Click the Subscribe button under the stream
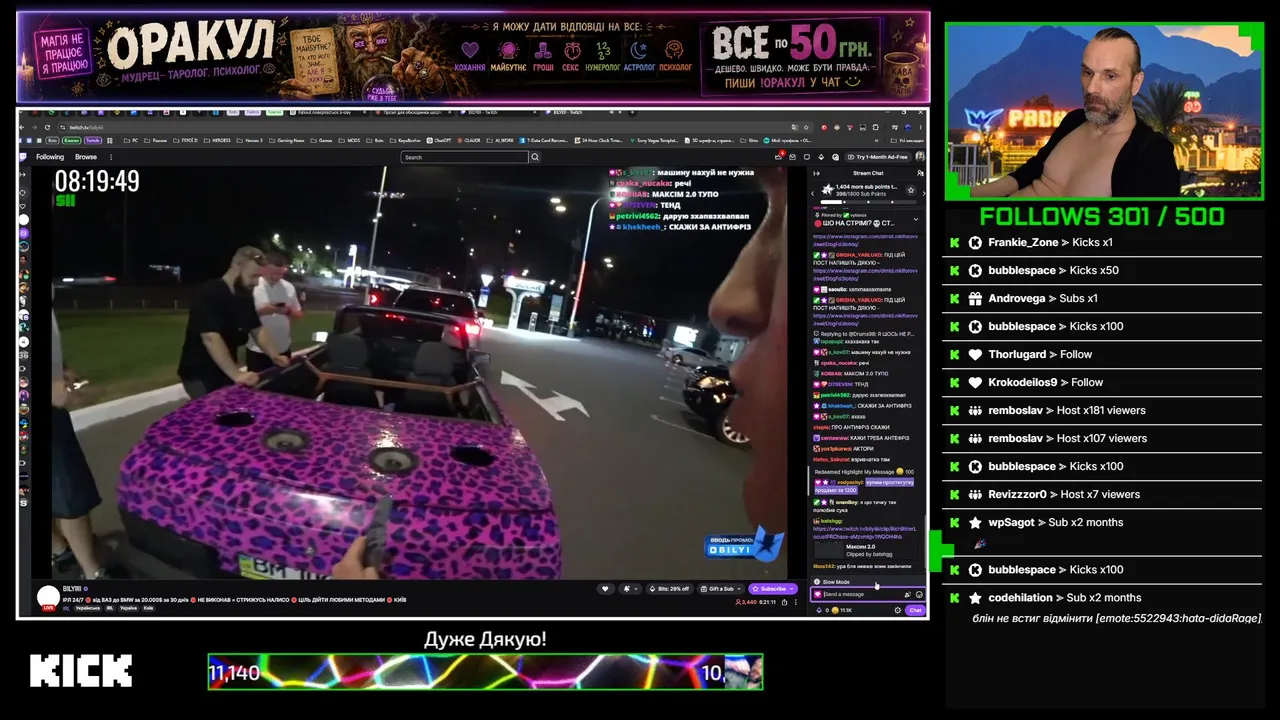1280x720 pixels. (773, 589)
